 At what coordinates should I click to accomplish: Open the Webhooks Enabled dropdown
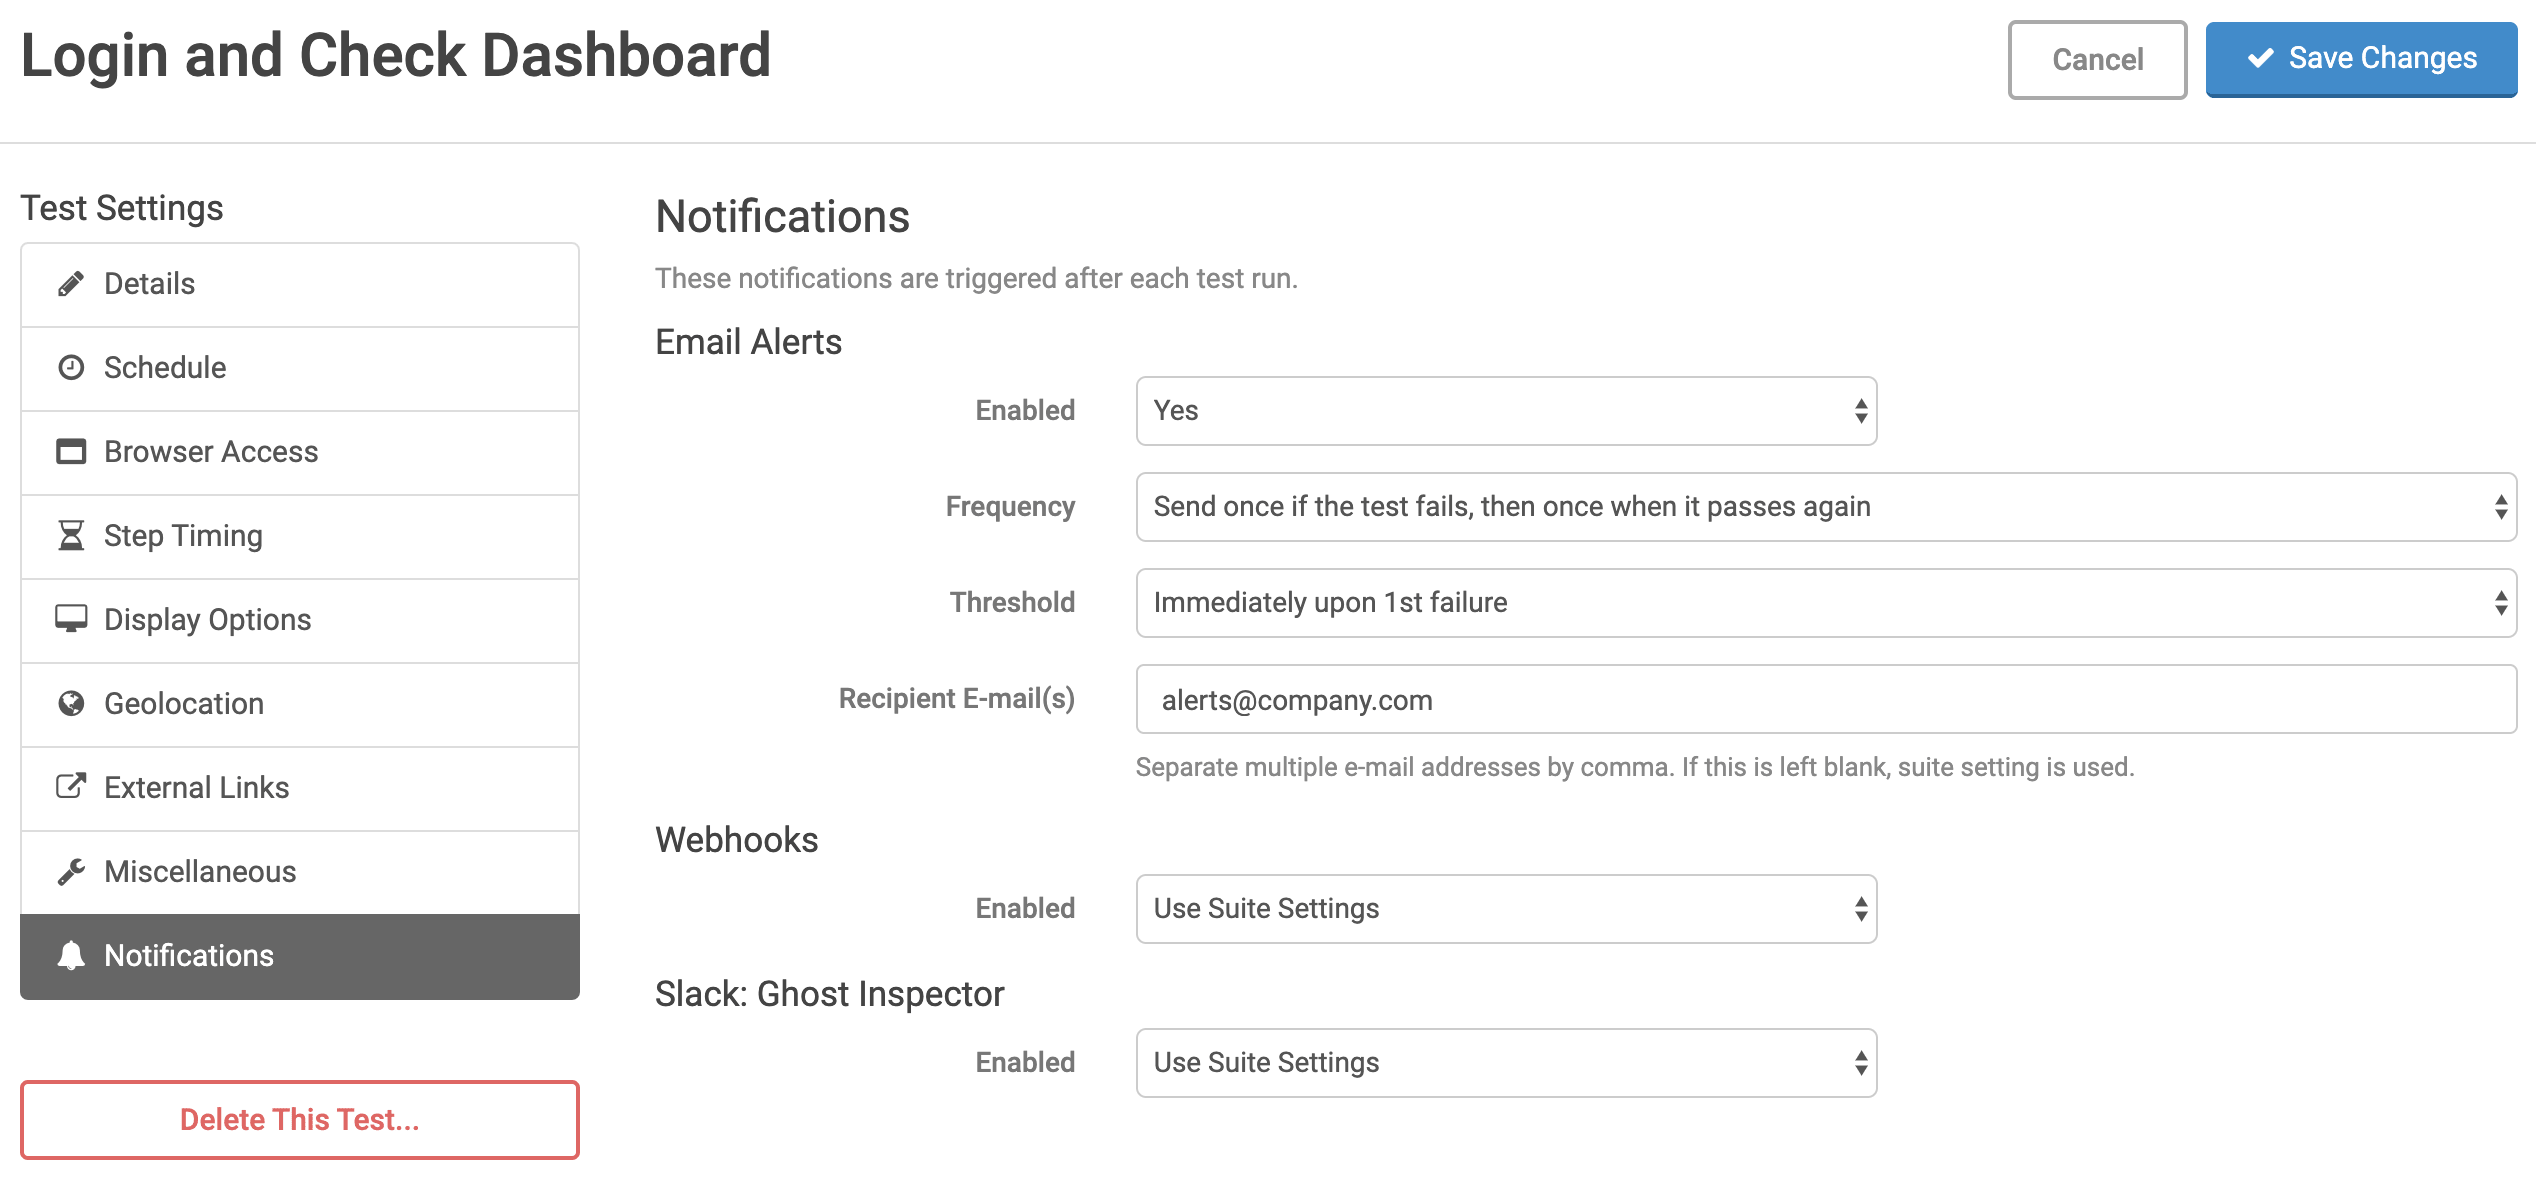point(1505,908)
